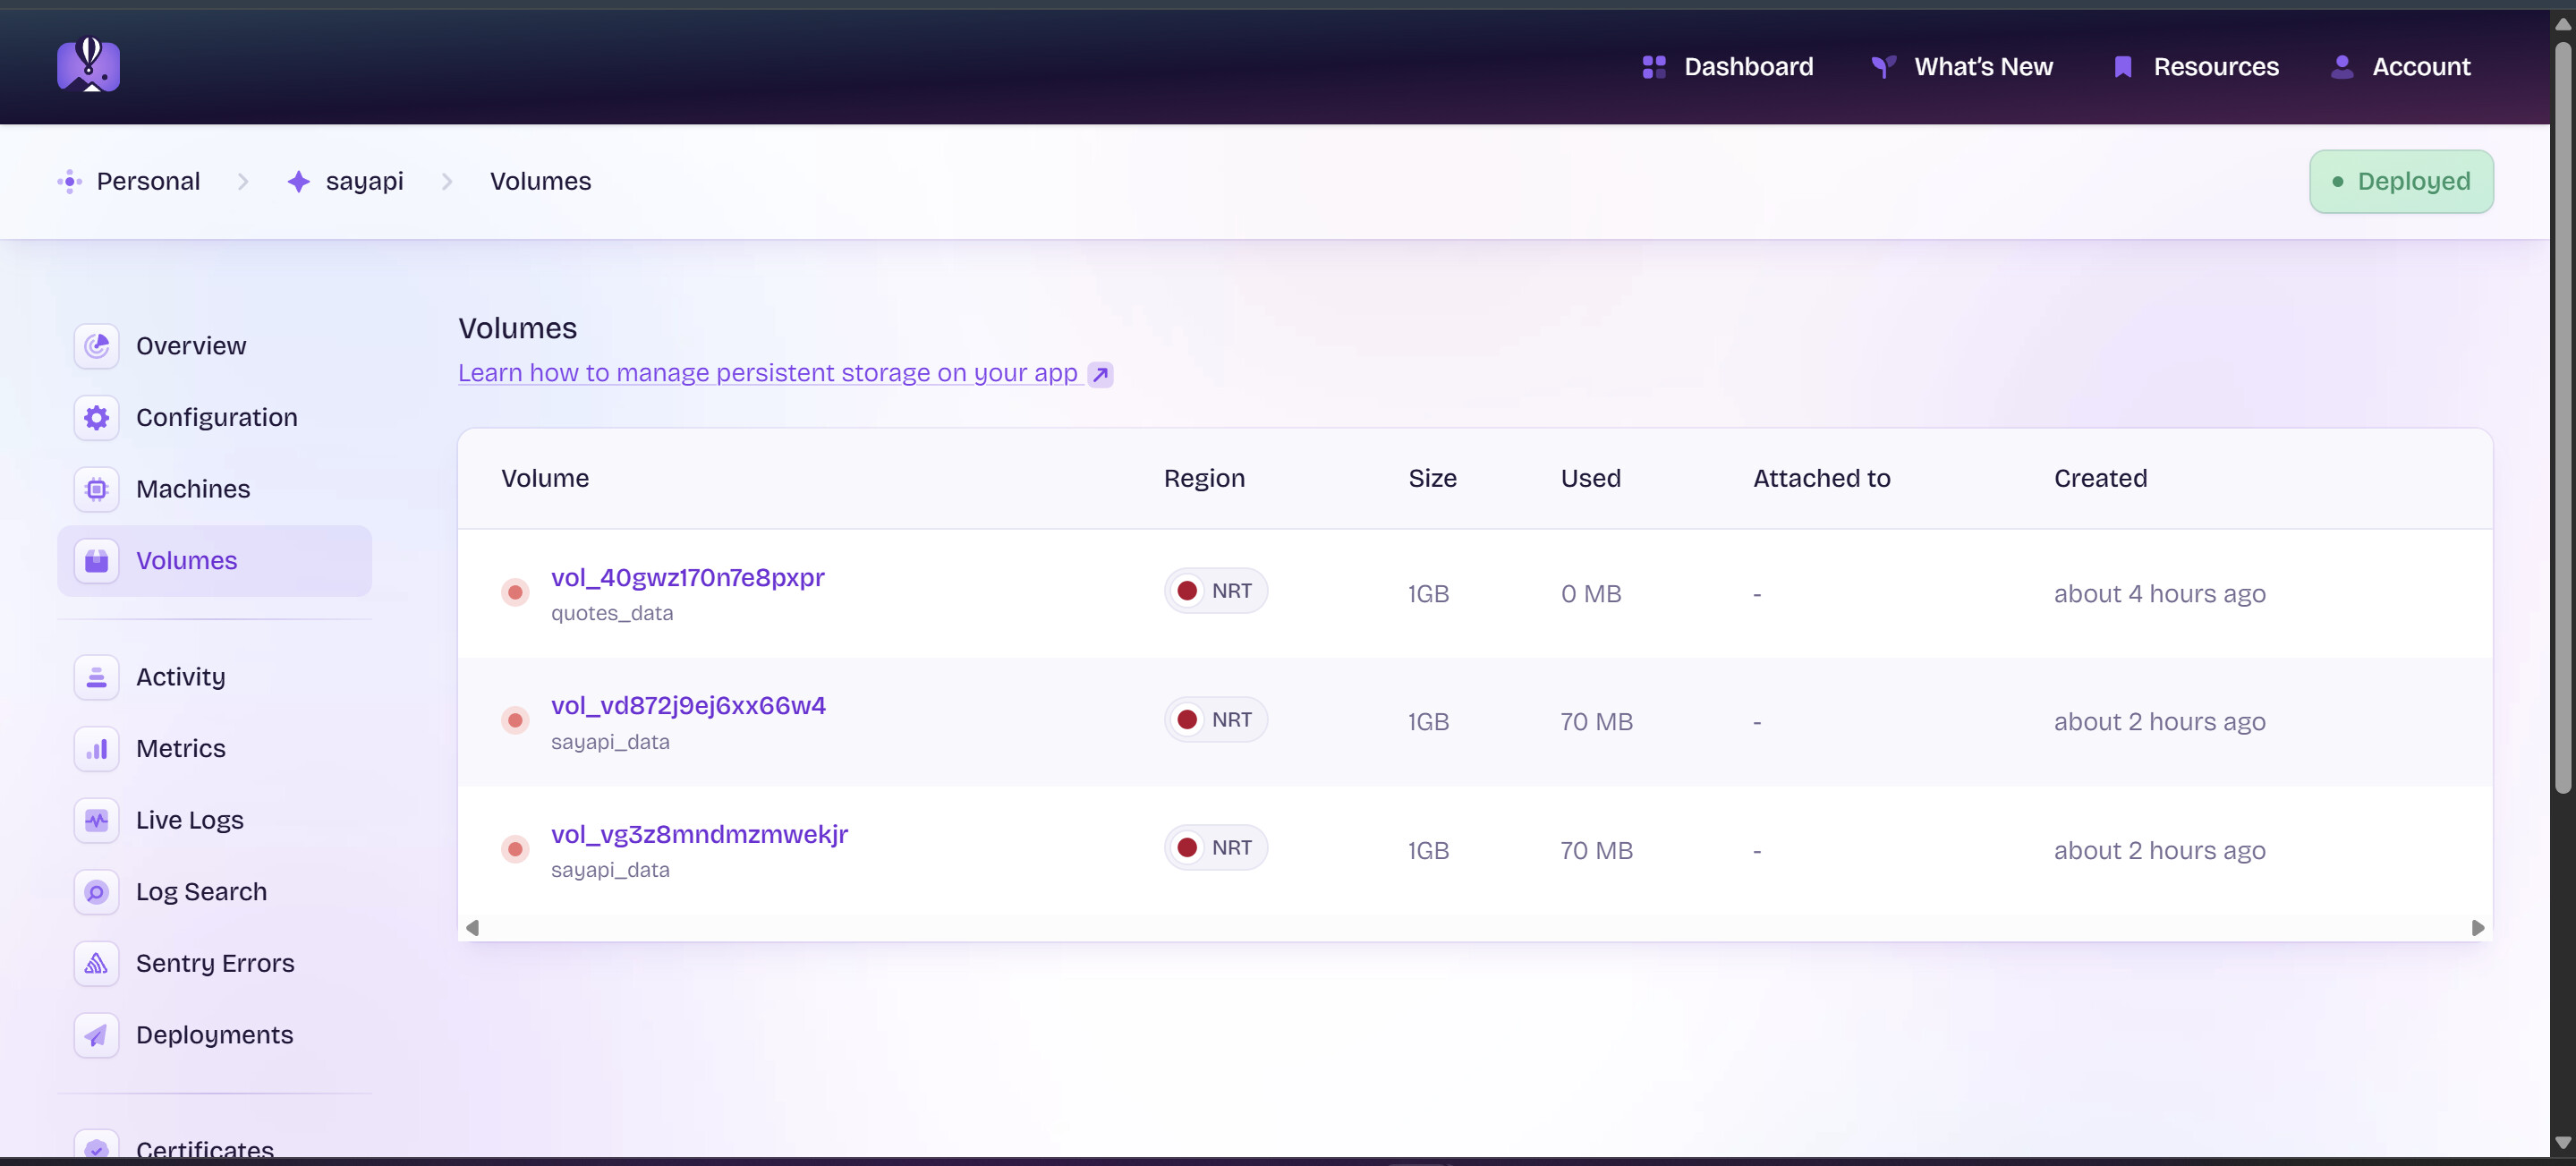Viewport: 2576px width, 1166px height.
Task: Click the Size column header
Action: tap(1432, 478)
